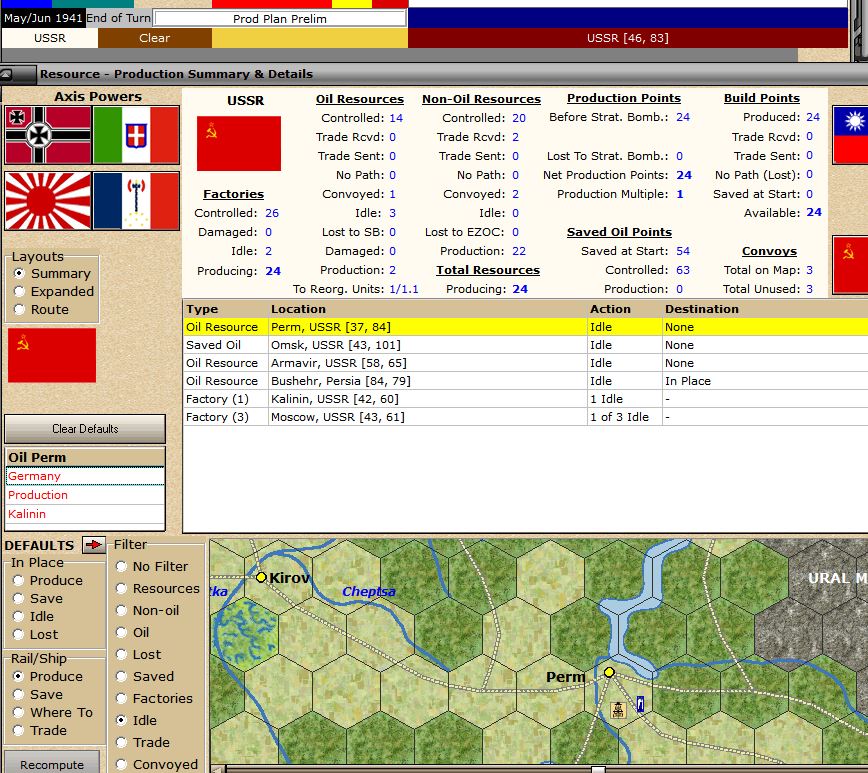Click the Kirov city marker on map

pos(261,578)
